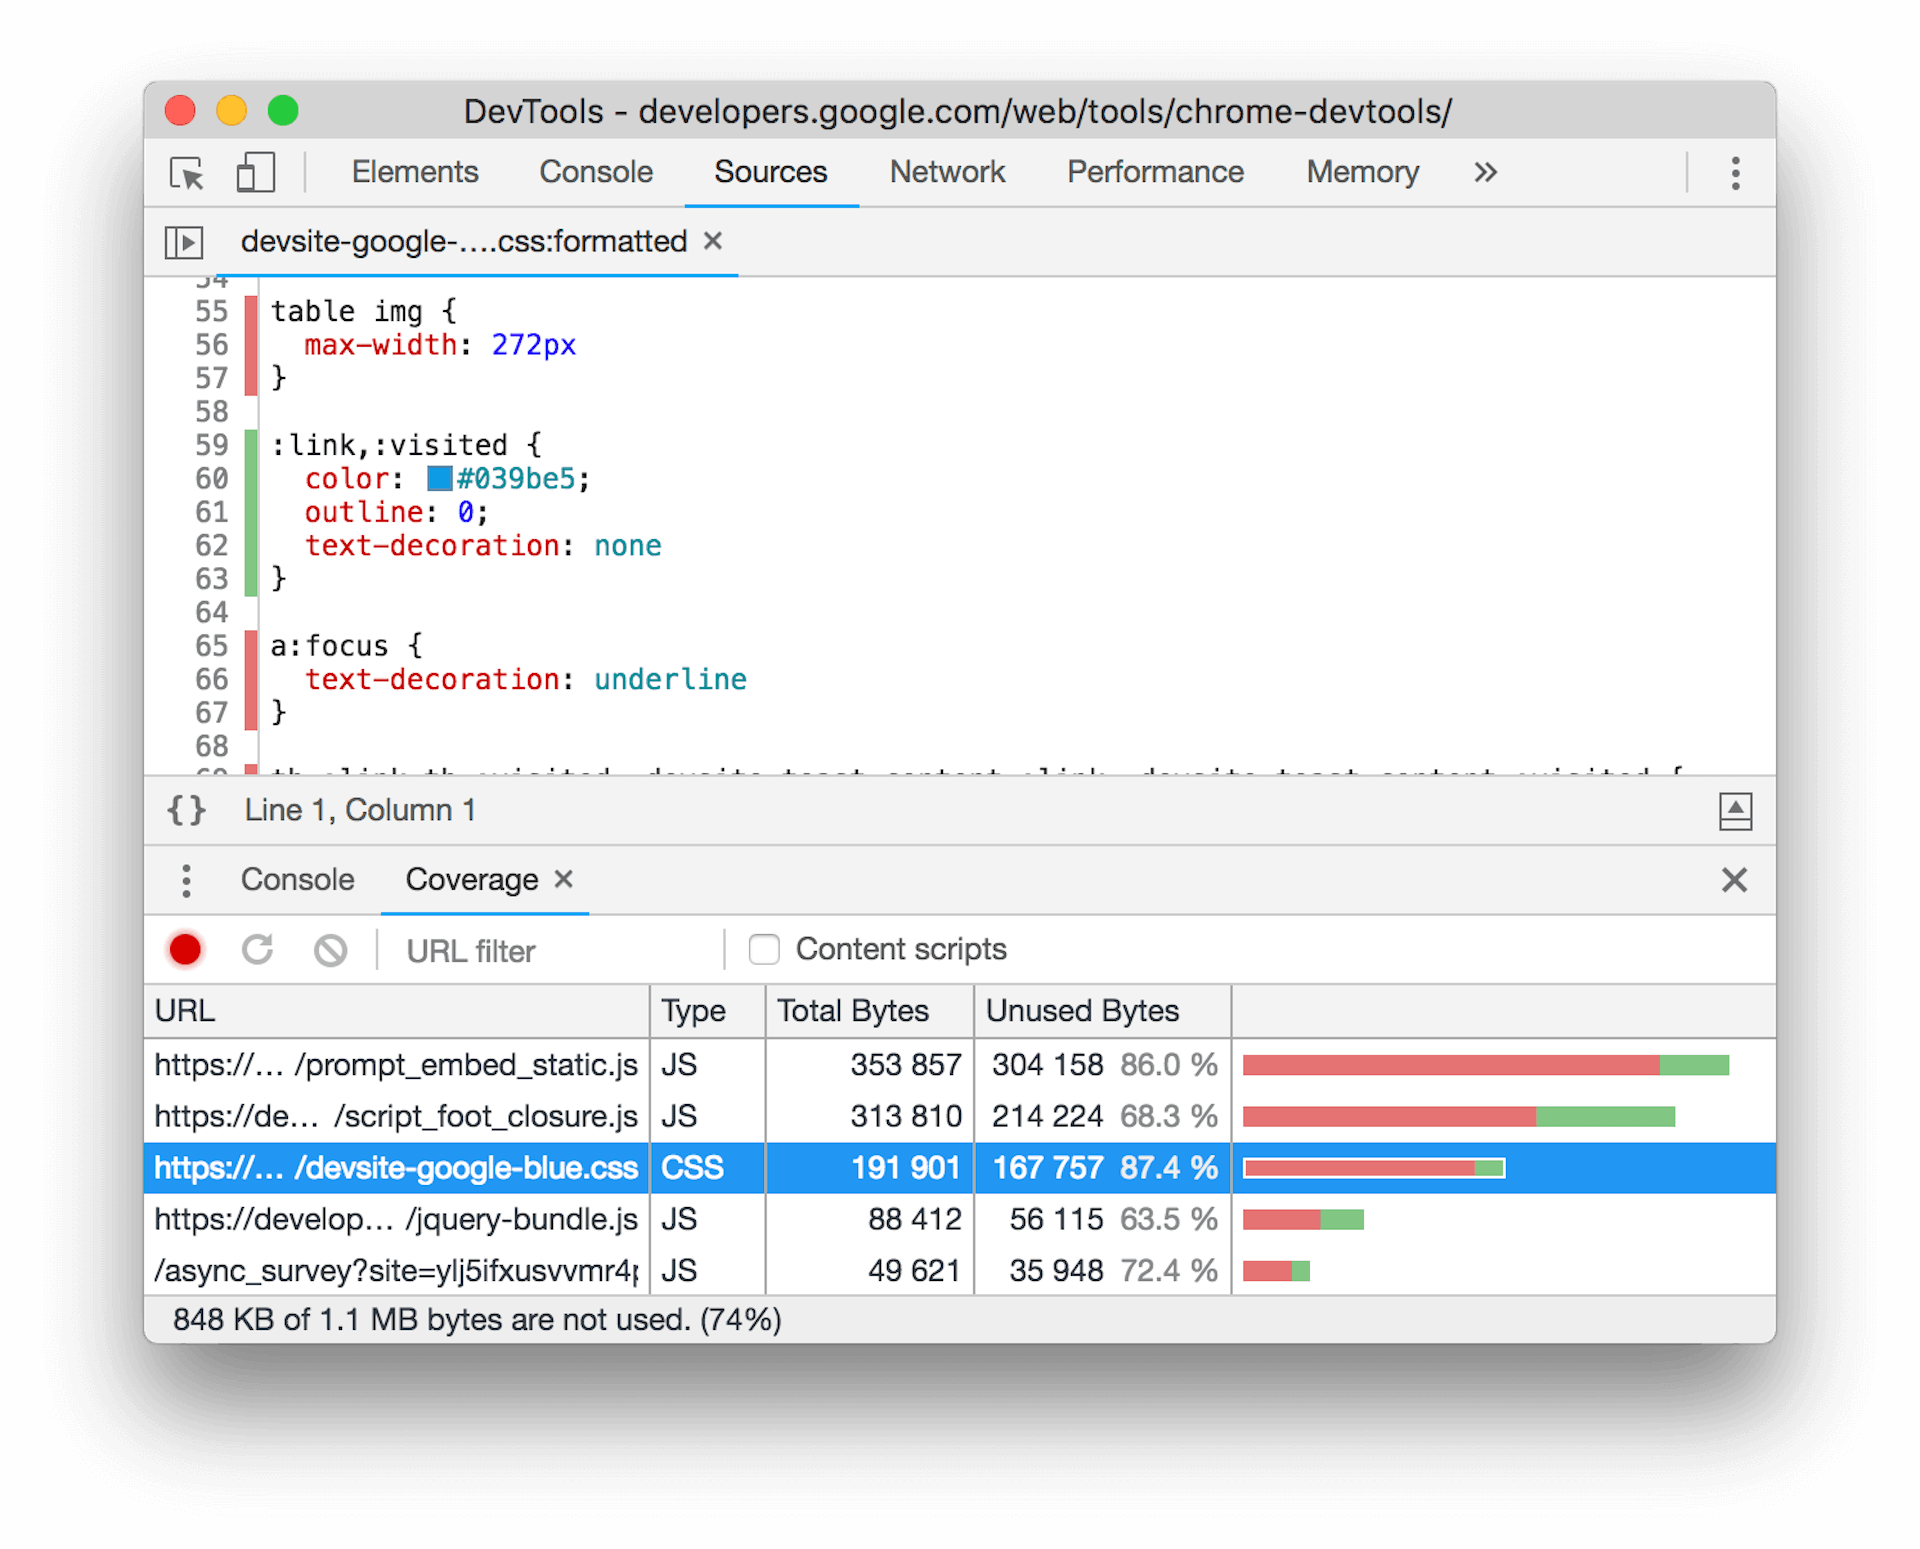The width and height of the screenshot is (1920, 1549).
Task: Expand the DevTools panel options
Action: (x=1485, y=171)
